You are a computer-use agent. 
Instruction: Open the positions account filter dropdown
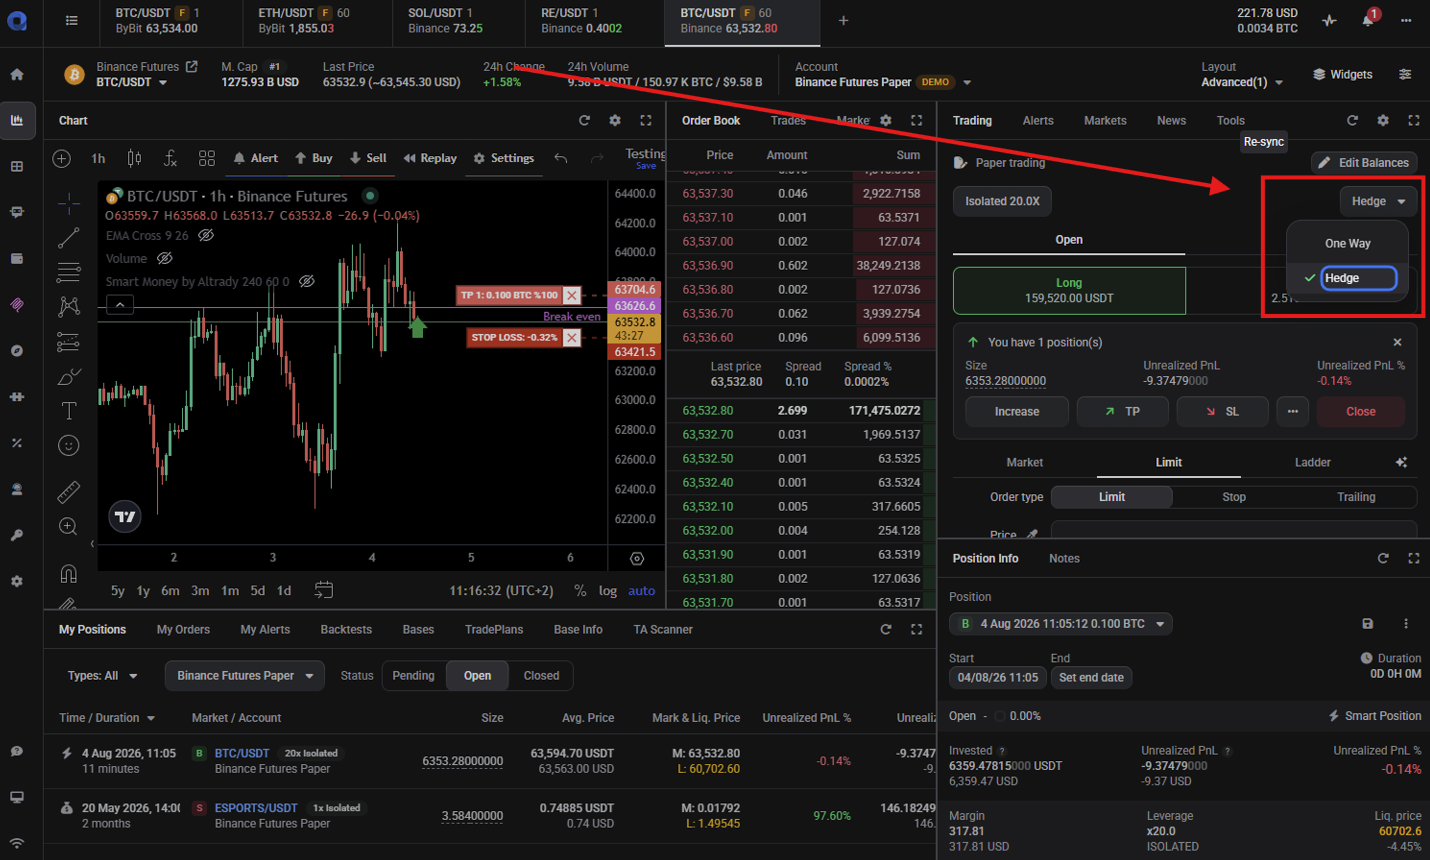click(245, 676)
